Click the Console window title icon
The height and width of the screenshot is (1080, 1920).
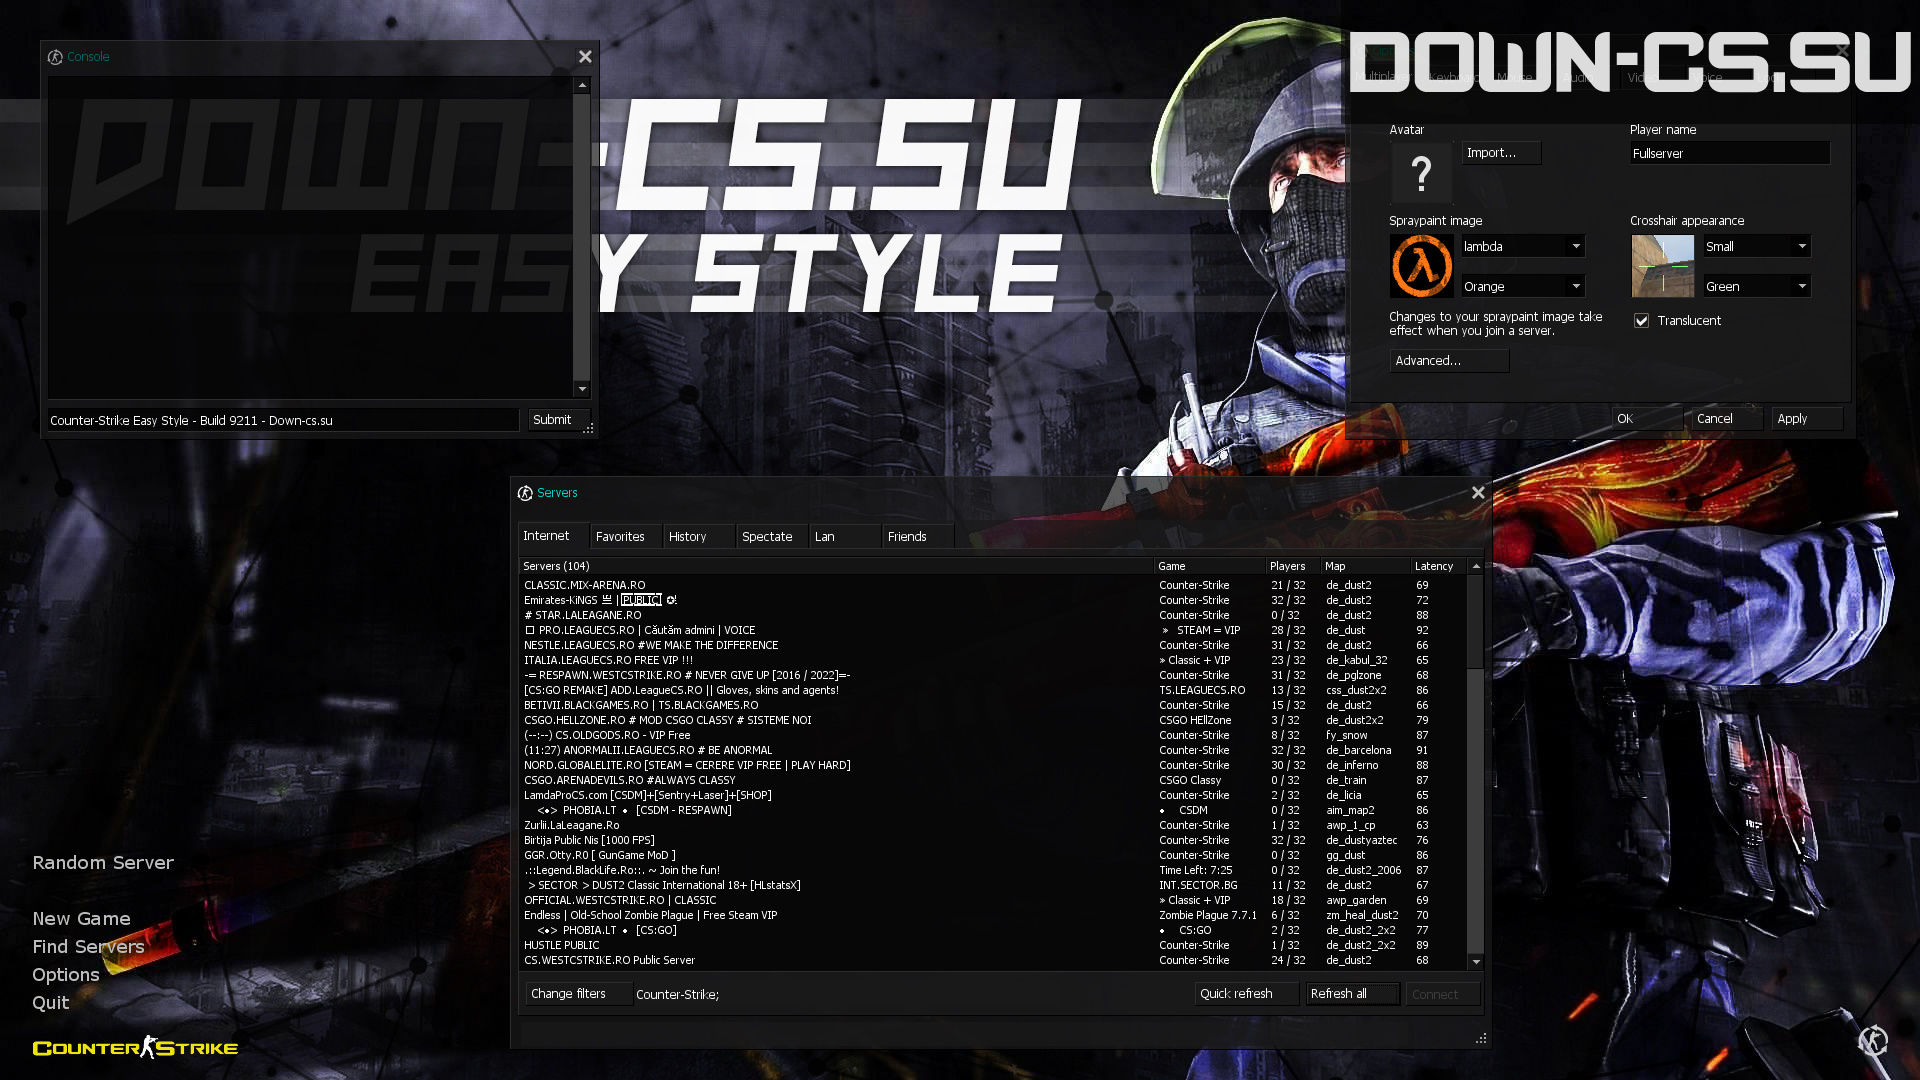pos(55,57)
